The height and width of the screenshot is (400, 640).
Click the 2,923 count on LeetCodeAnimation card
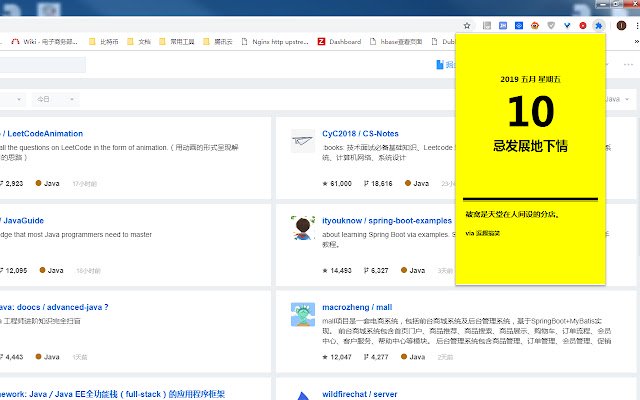click(x=12, y=184)
